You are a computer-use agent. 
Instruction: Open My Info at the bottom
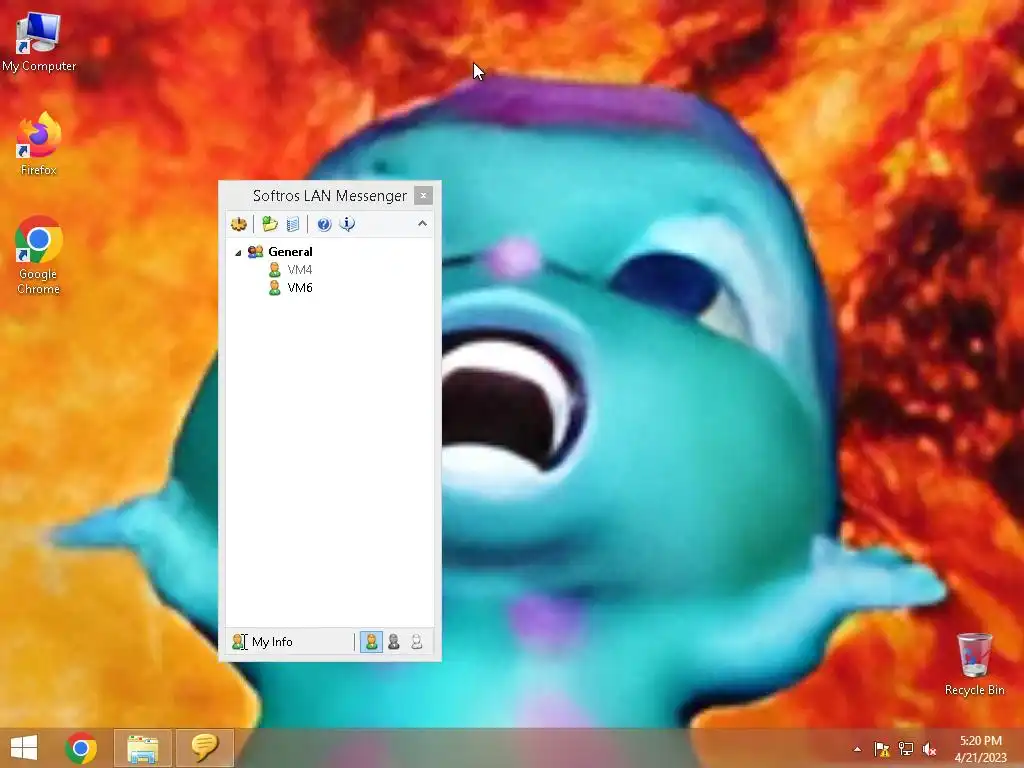[x=272, y=642]
